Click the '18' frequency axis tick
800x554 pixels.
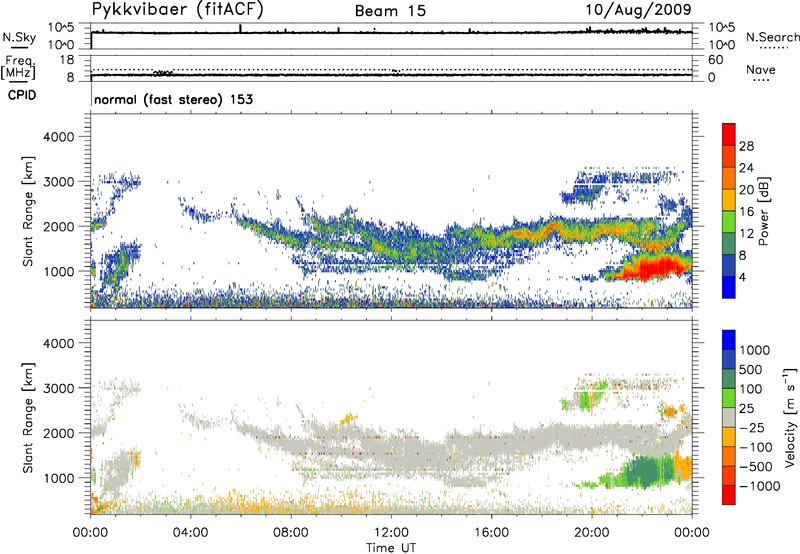click(67, 60)
